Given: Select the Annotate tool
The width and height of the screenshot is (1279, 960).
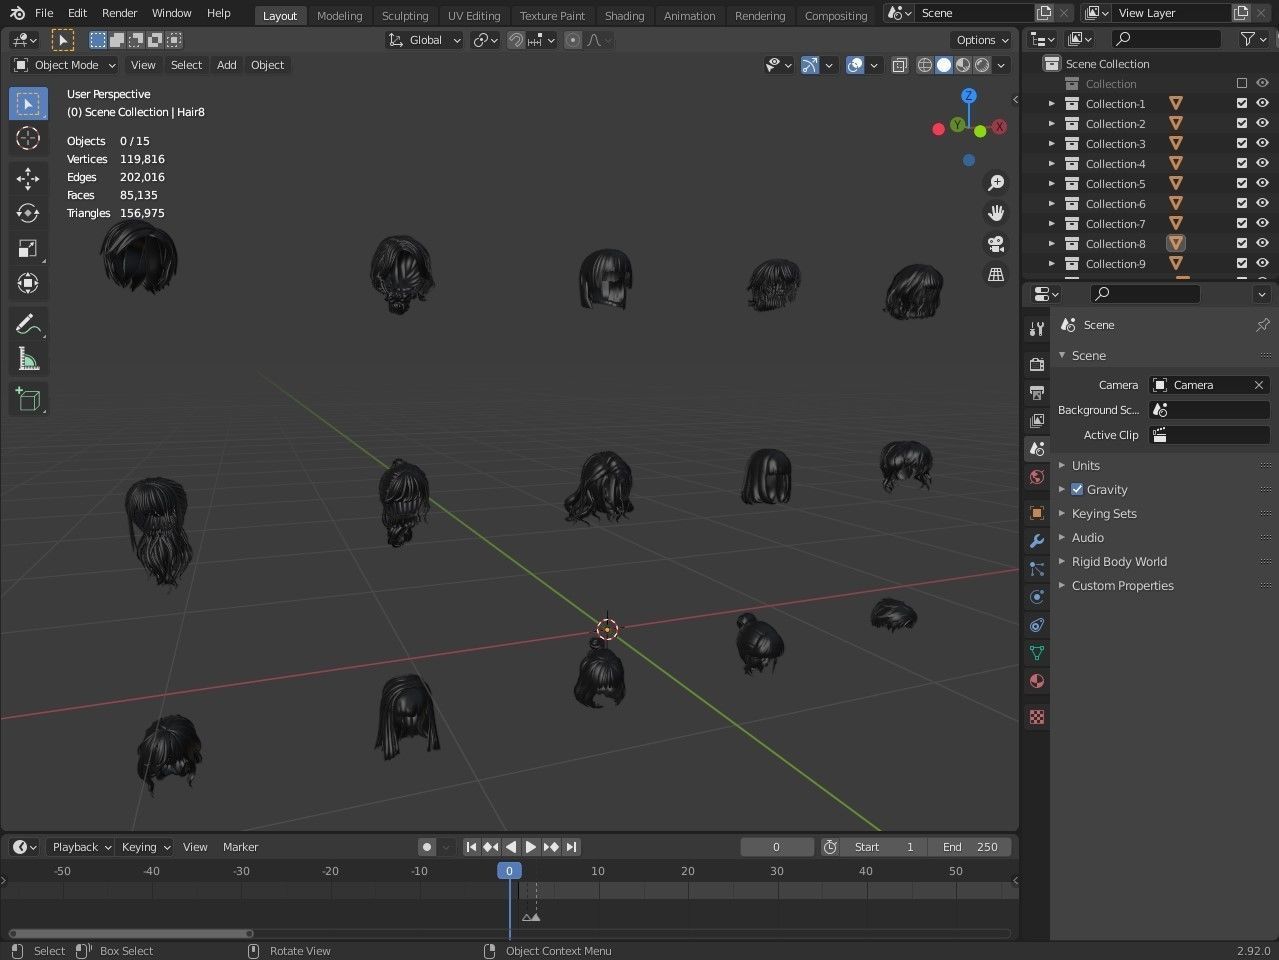Looking at the screenshot, I should [28, 324].
